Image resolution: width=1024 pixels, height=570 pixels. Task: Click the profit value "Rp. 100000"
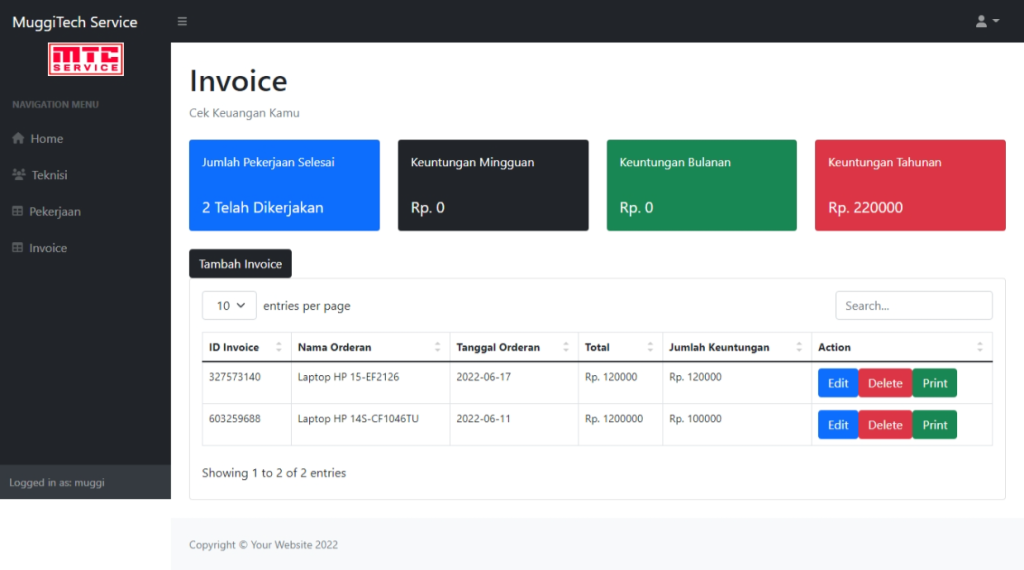click(x=695, y=419)
